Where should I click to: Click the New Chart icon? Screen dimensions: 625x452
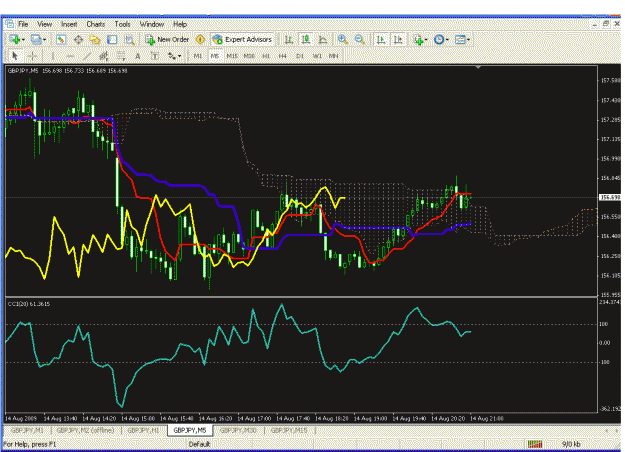pyautogui.click(x=15, y=39)
